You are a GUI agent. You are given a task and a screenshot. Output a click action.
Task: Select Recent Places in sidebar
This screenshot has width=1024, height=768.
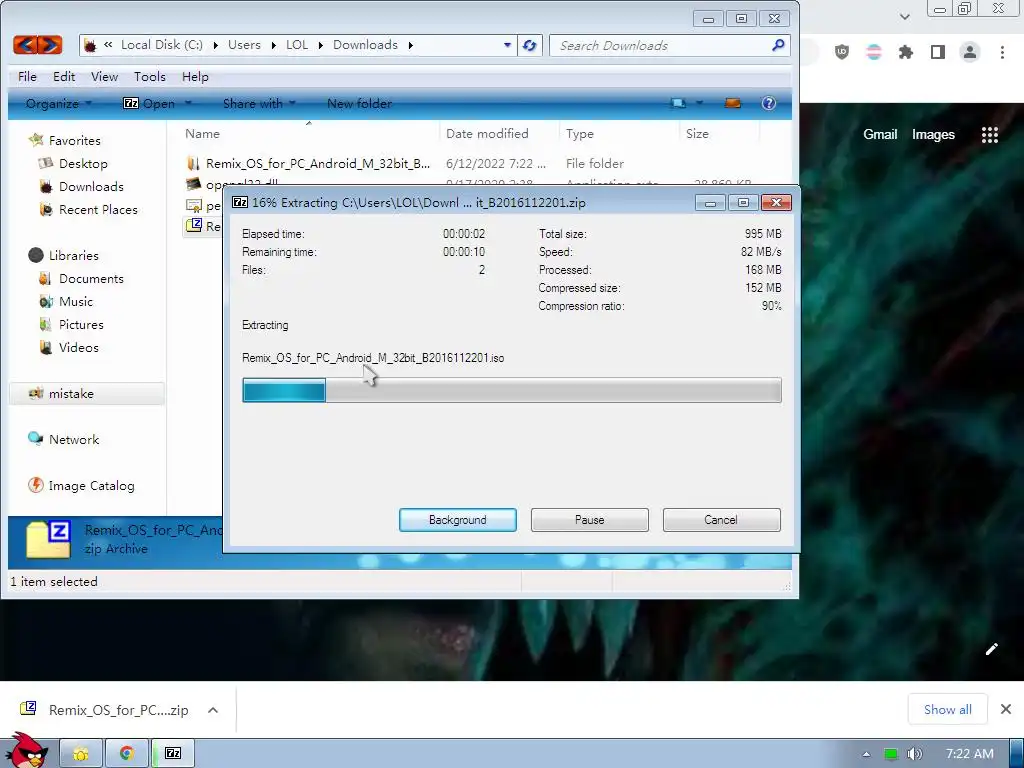pyautogui.click(x=98, y=210)
